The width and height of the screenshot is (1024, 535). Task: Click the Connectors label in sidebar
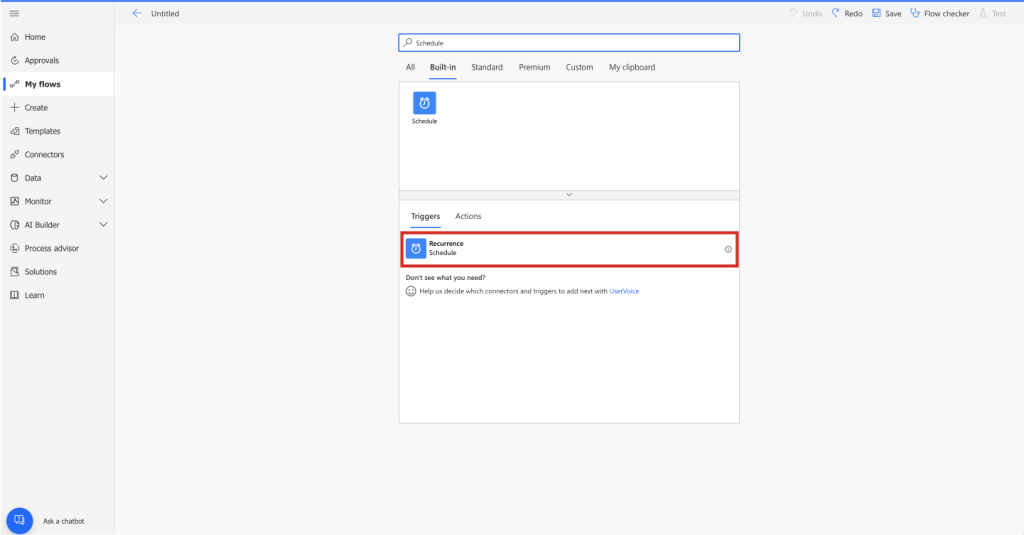(x=44, y=155)
